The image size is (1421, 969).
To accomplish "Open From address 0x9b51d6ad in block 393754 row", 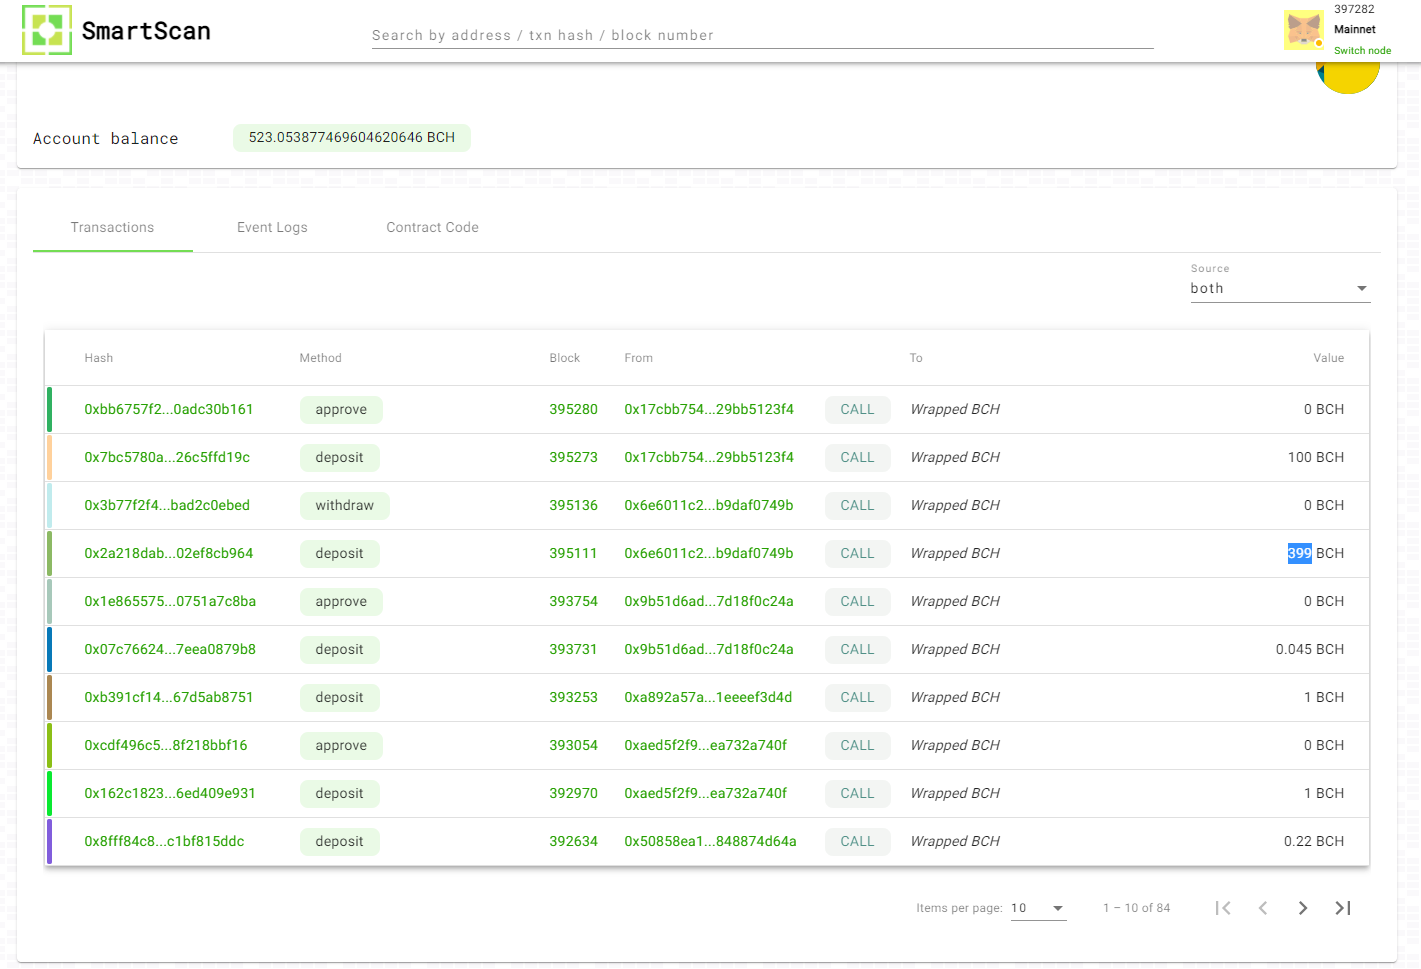I will click(x=709, y=602).
